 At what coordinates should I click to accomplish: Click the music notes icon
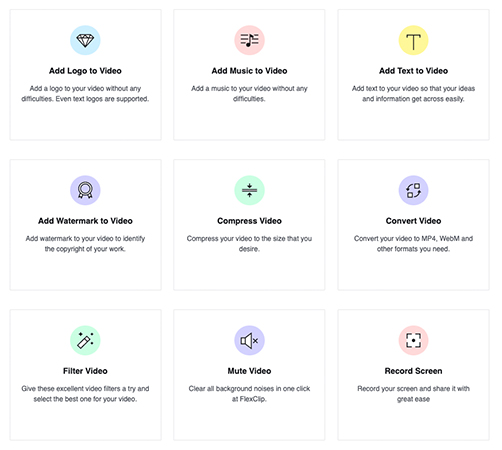click(249, 40)
